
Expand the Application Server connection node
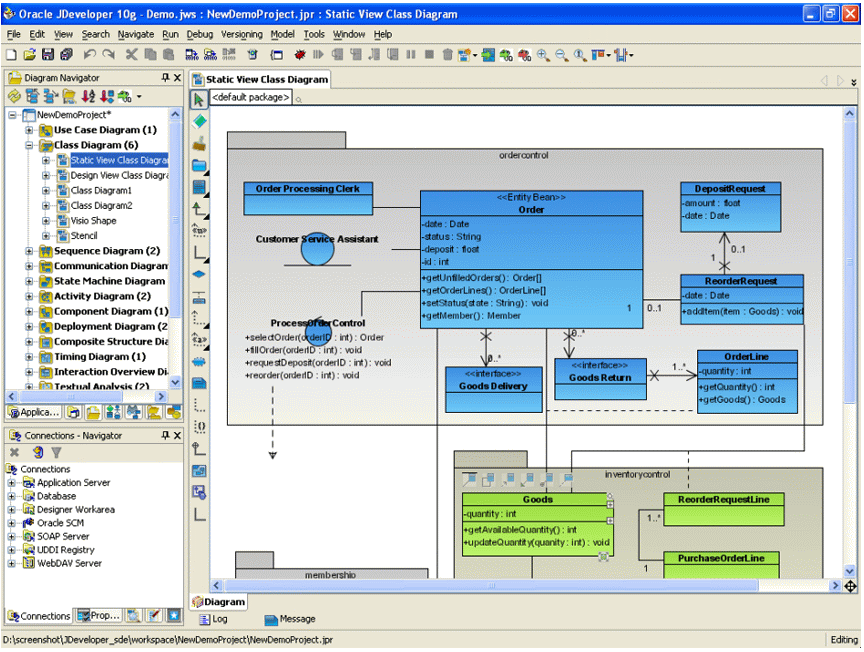click(12, 483)
